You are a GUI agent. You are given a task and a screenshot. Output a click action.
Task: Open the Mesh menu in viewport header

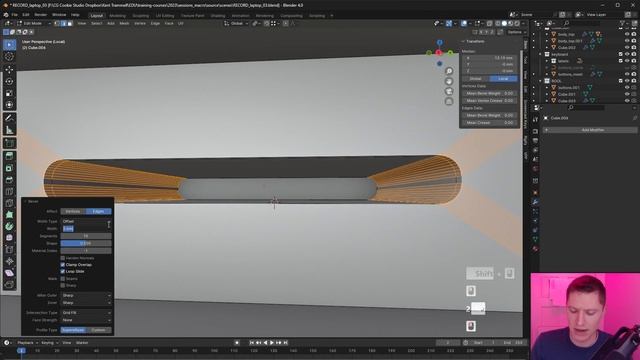(124, 24)
